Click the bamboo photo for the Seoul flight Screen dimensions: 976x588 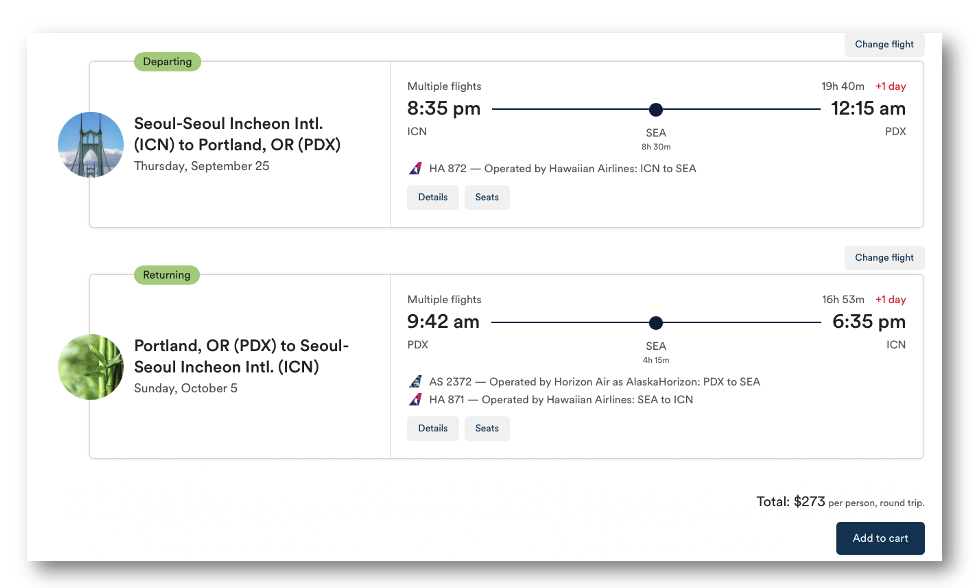(x=91, y=367)
